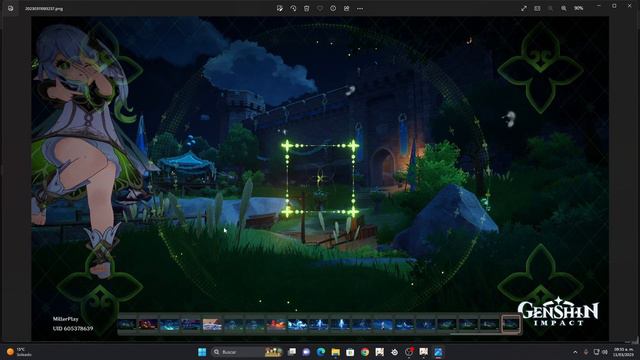Delete the photo with the trash icon
Screen dimensions: 640x360
pyautogui.click(x=307, y=8)
